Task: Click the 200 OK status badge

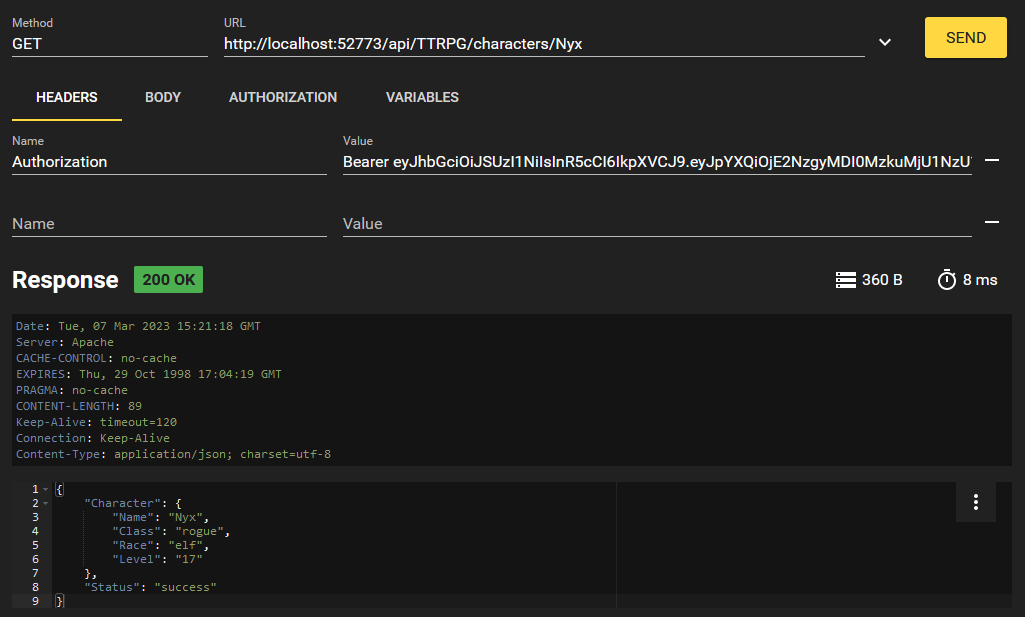Action: click(x=168, y=280)
